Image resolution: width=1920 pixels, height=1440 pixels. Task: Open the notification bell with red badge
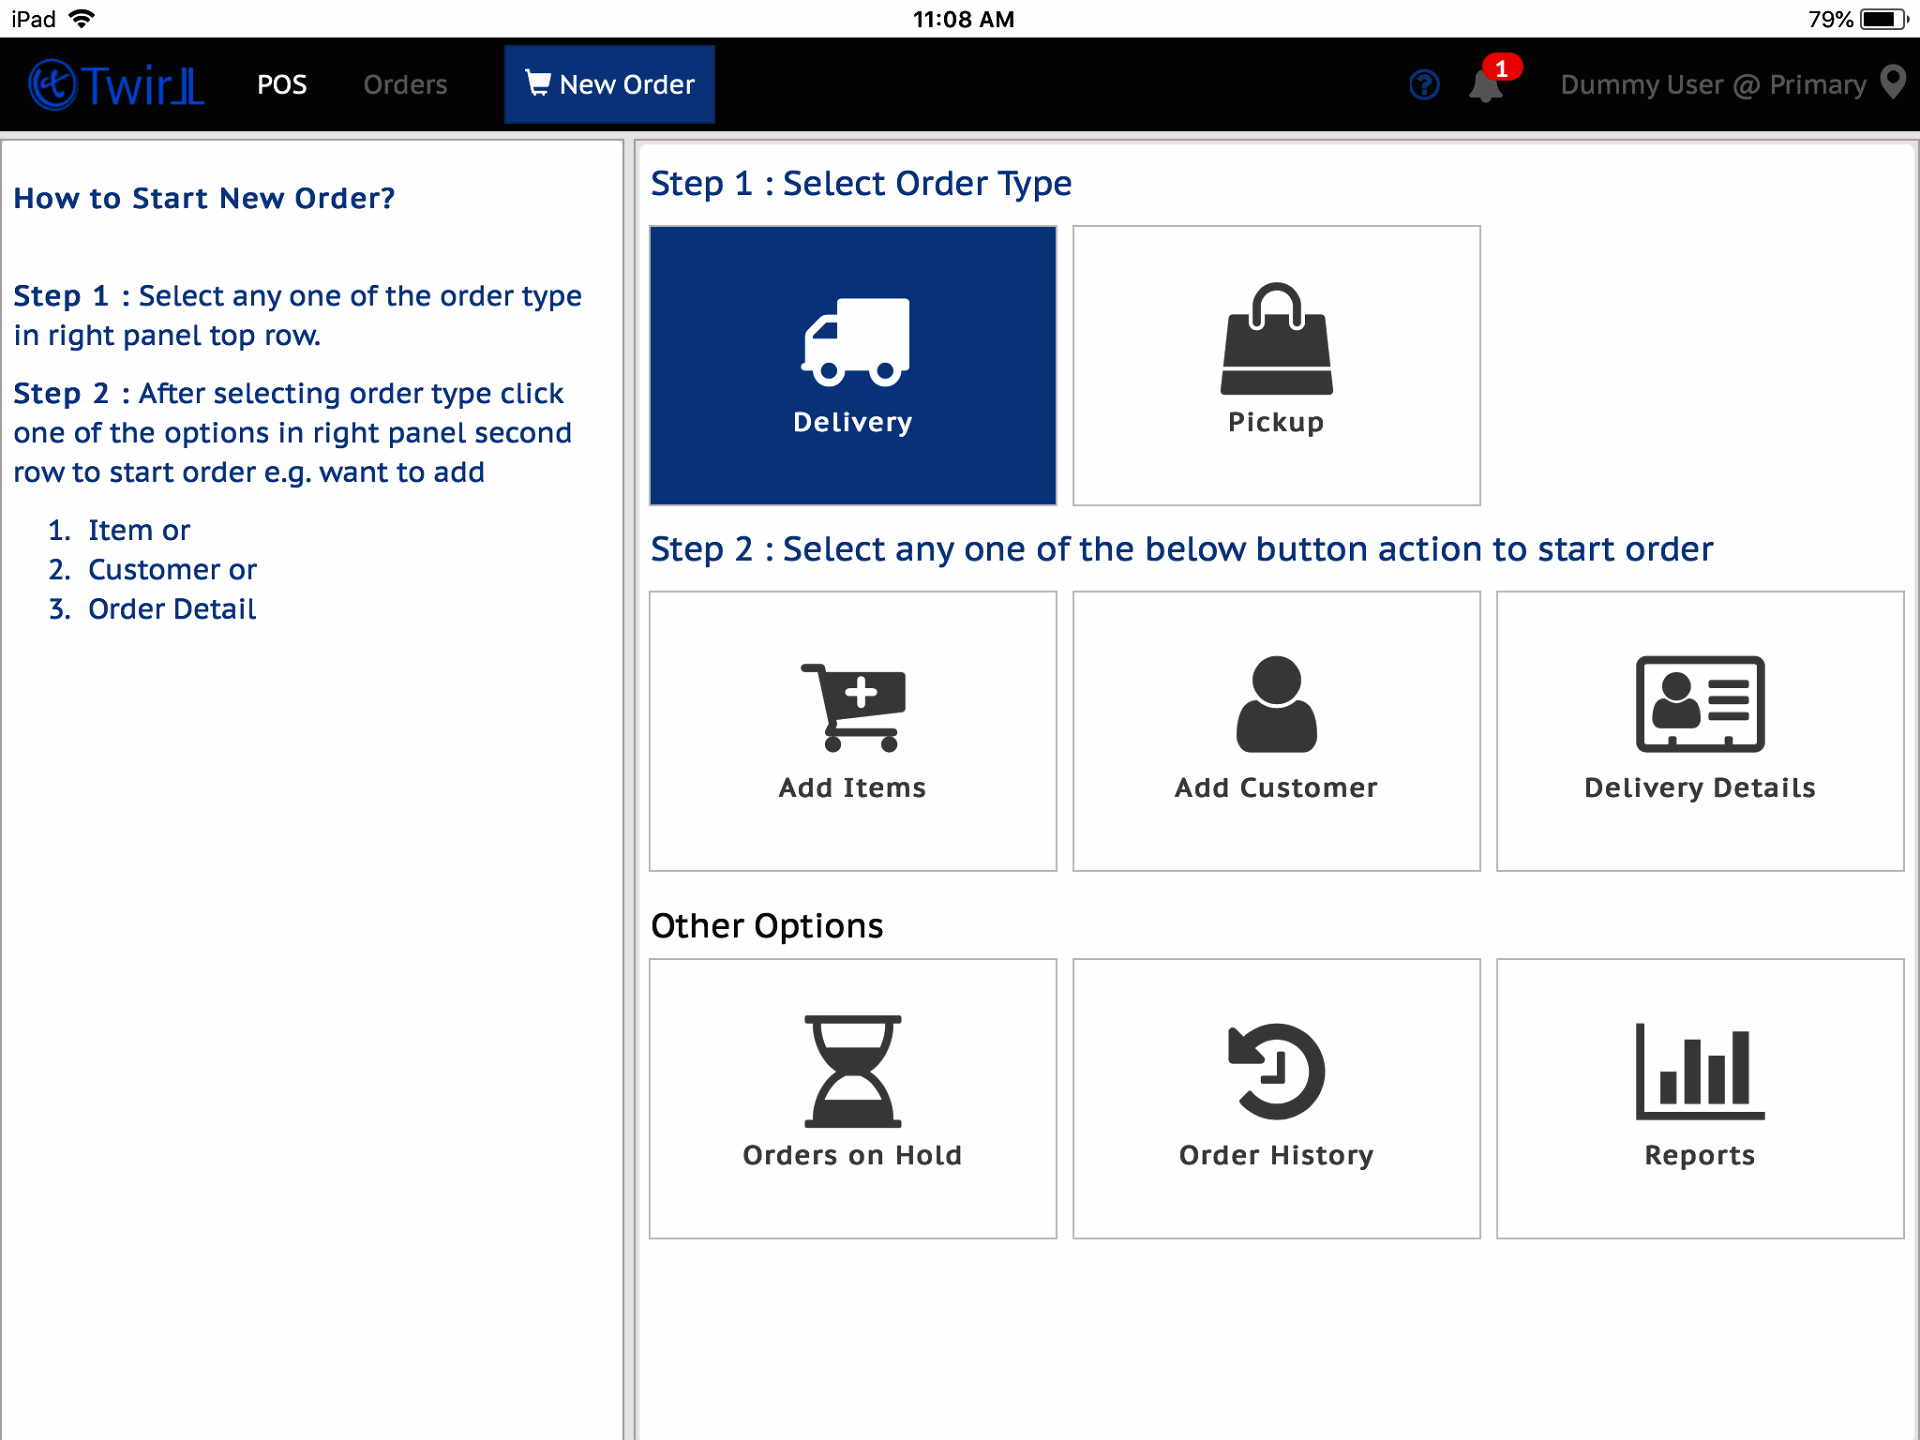[x=1487, y=85]
